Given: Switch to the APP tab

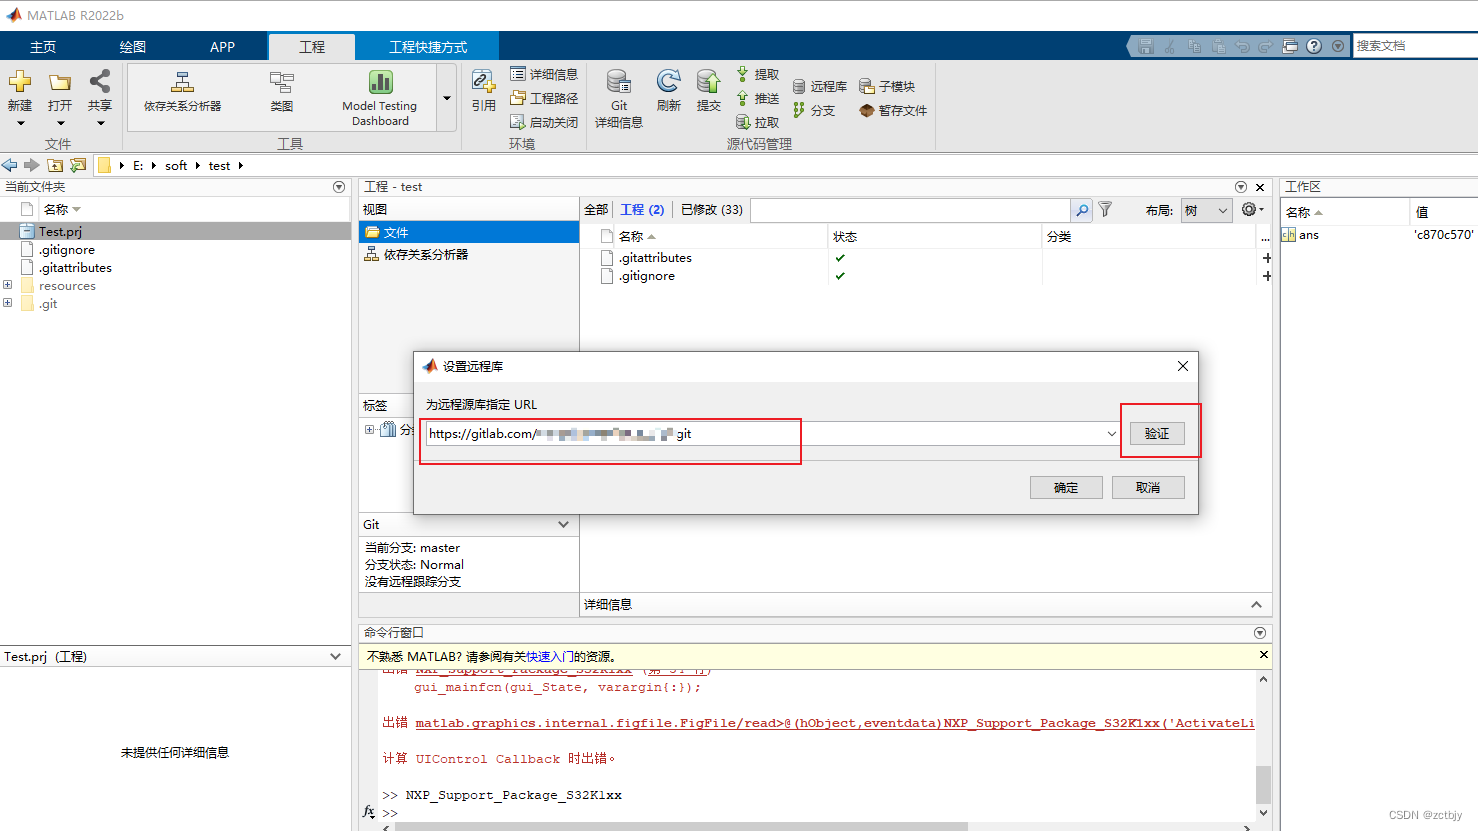Looking at the screenshot, I should pyautogui.click(x=223, y=47).
